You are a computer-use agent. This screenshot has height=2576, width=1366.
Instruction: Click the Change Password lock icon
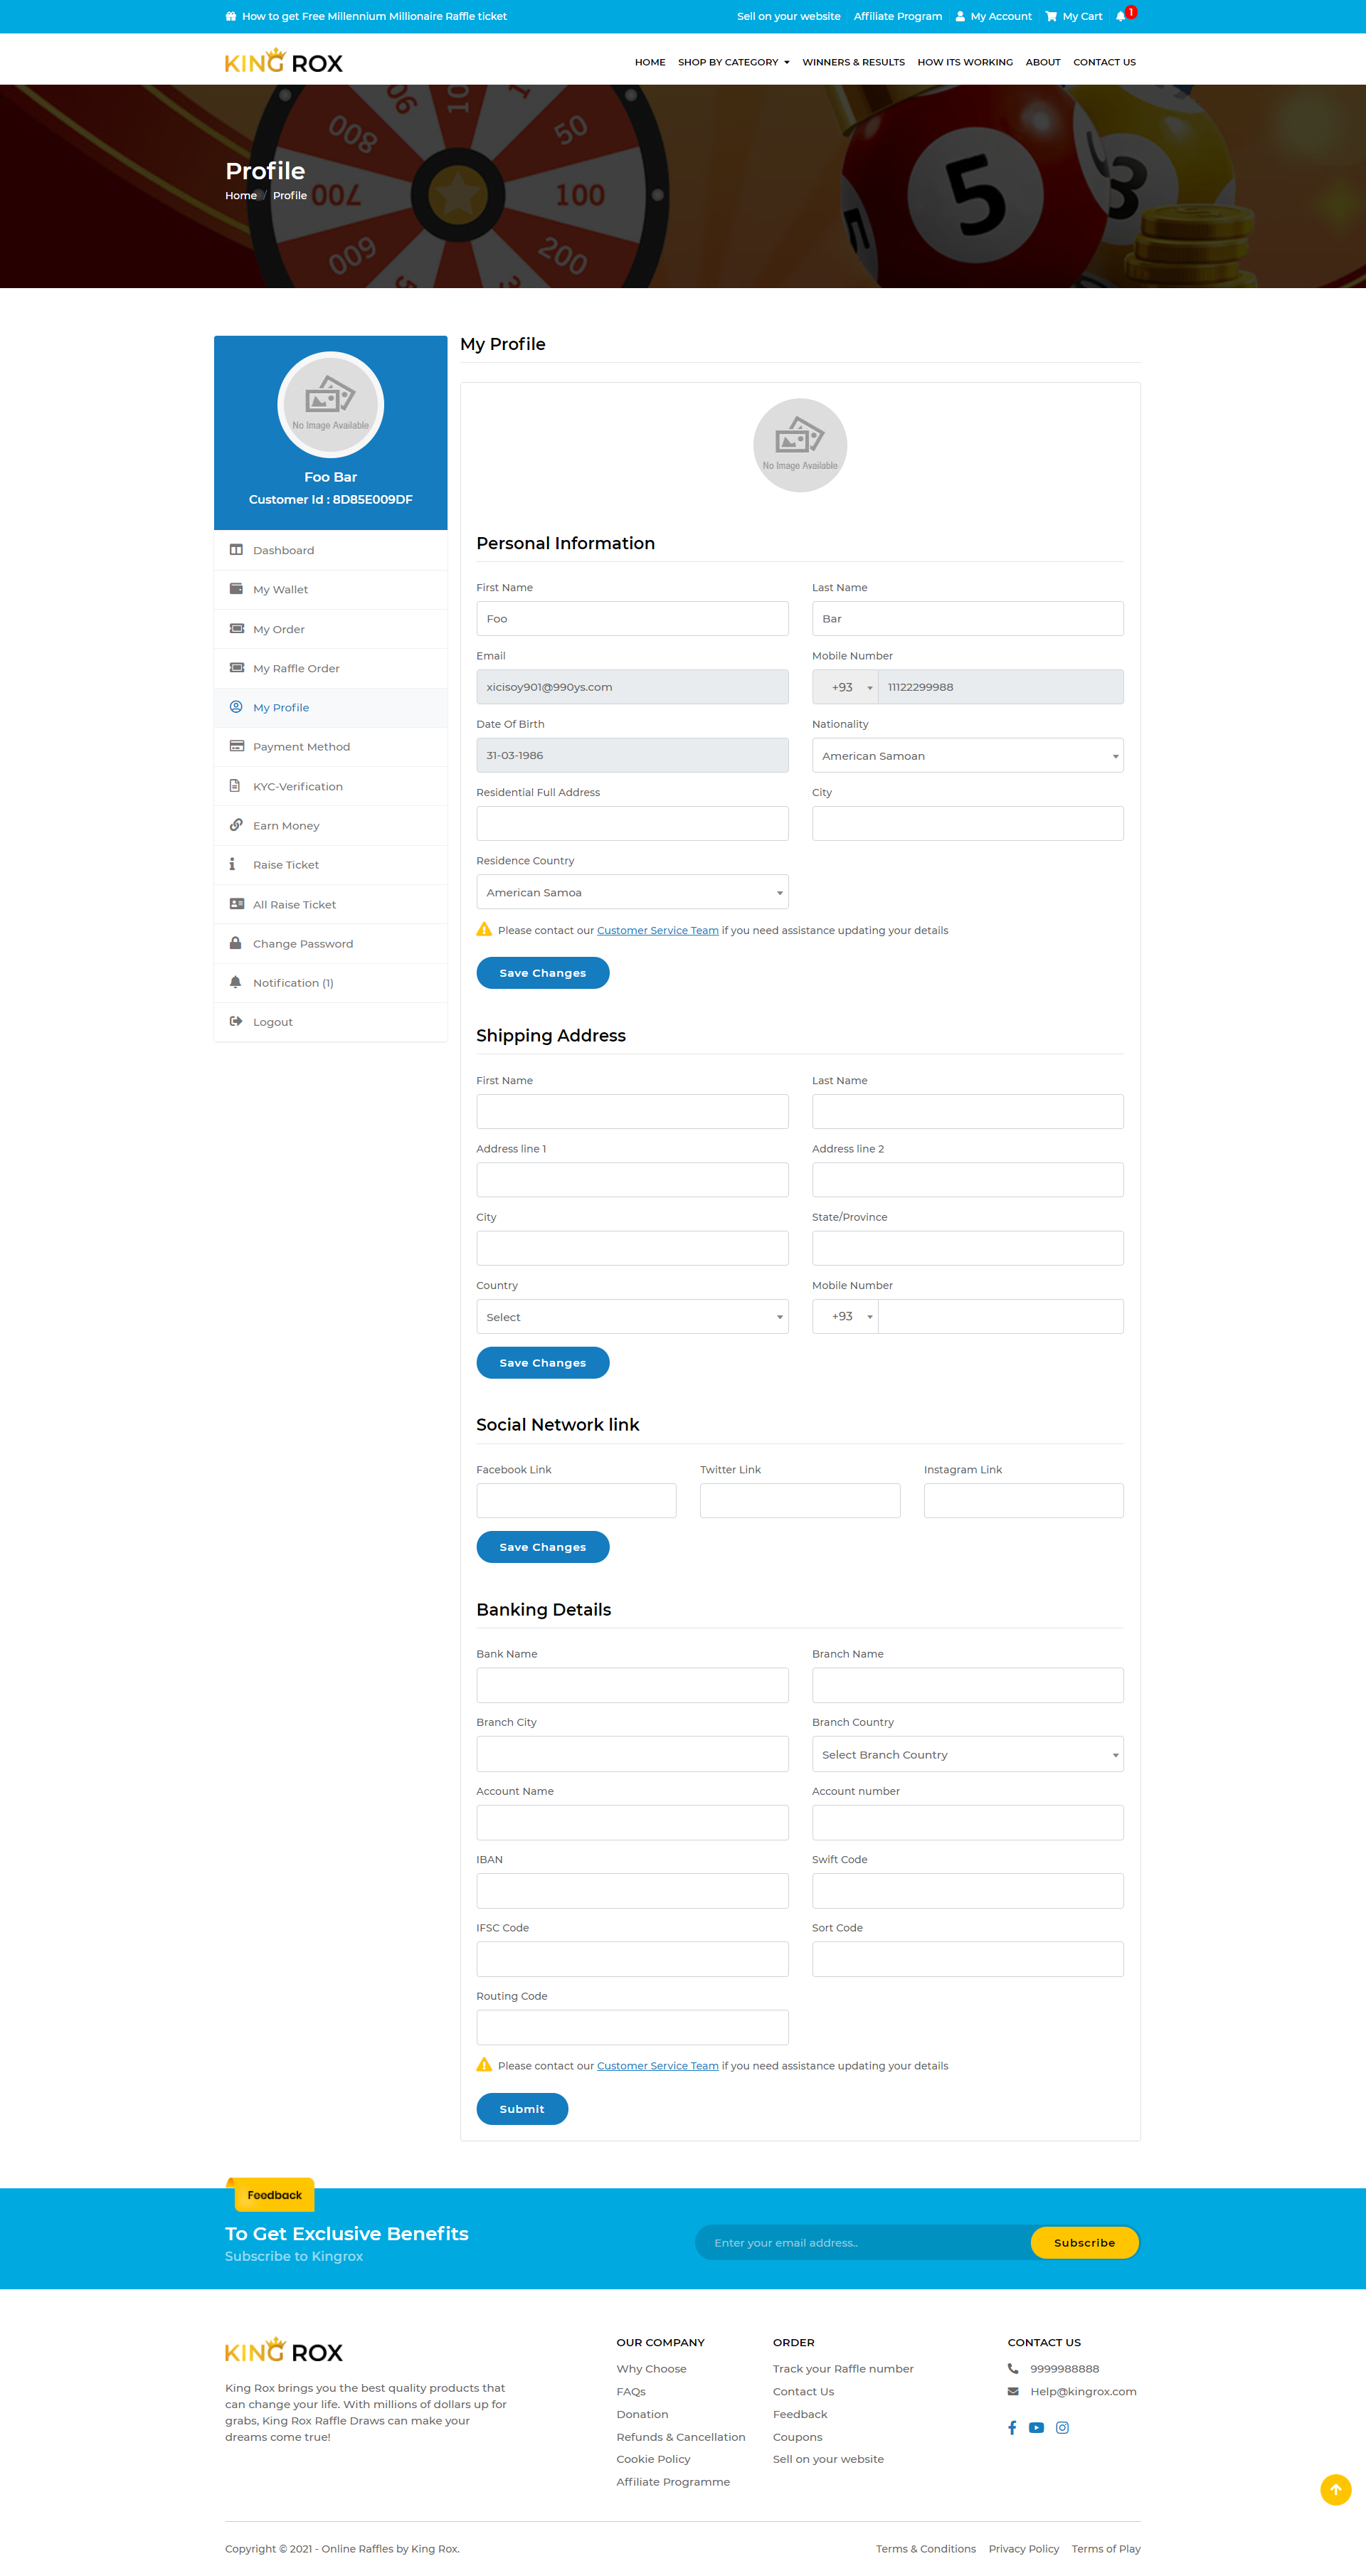[235, 943]
